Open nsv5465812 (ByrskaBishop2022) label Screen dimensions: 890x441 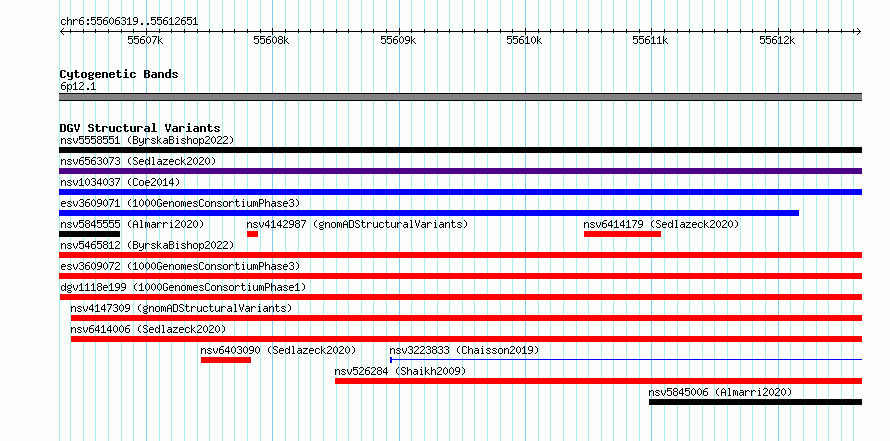point(147,245)
